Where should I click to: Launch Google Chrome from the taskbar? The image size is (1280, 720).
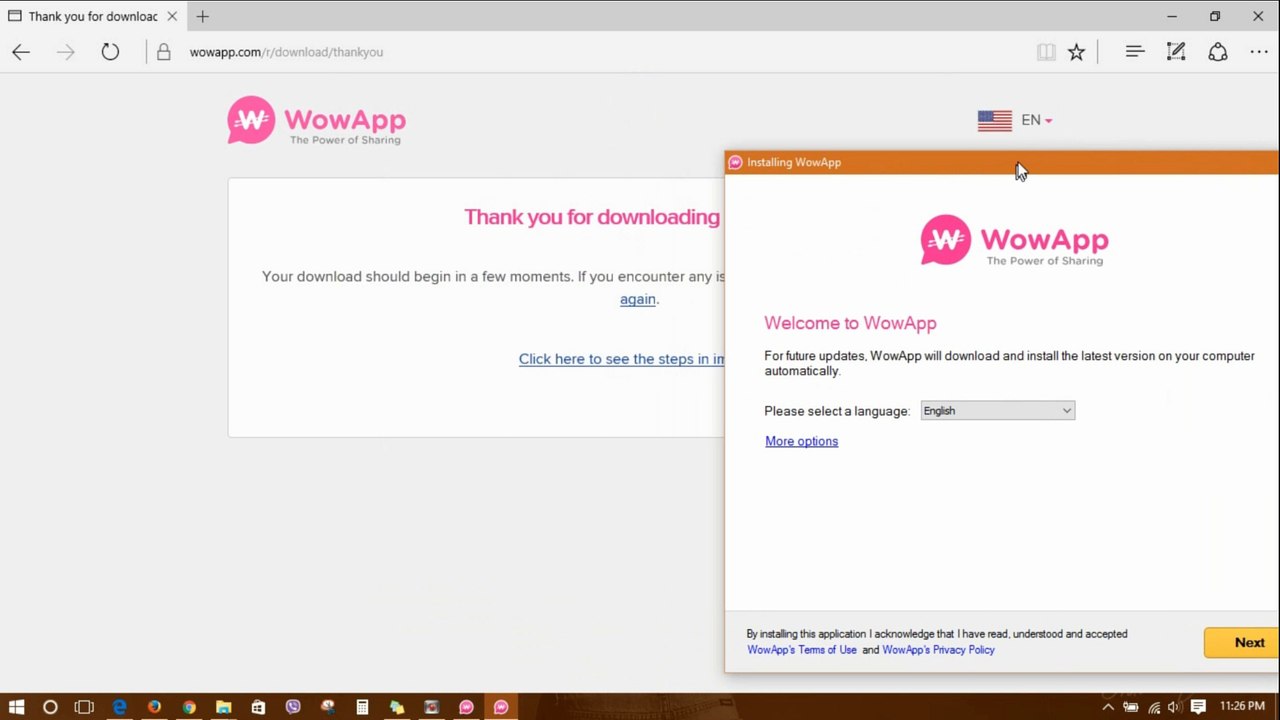pyautogui.click(x=188, y=707)
